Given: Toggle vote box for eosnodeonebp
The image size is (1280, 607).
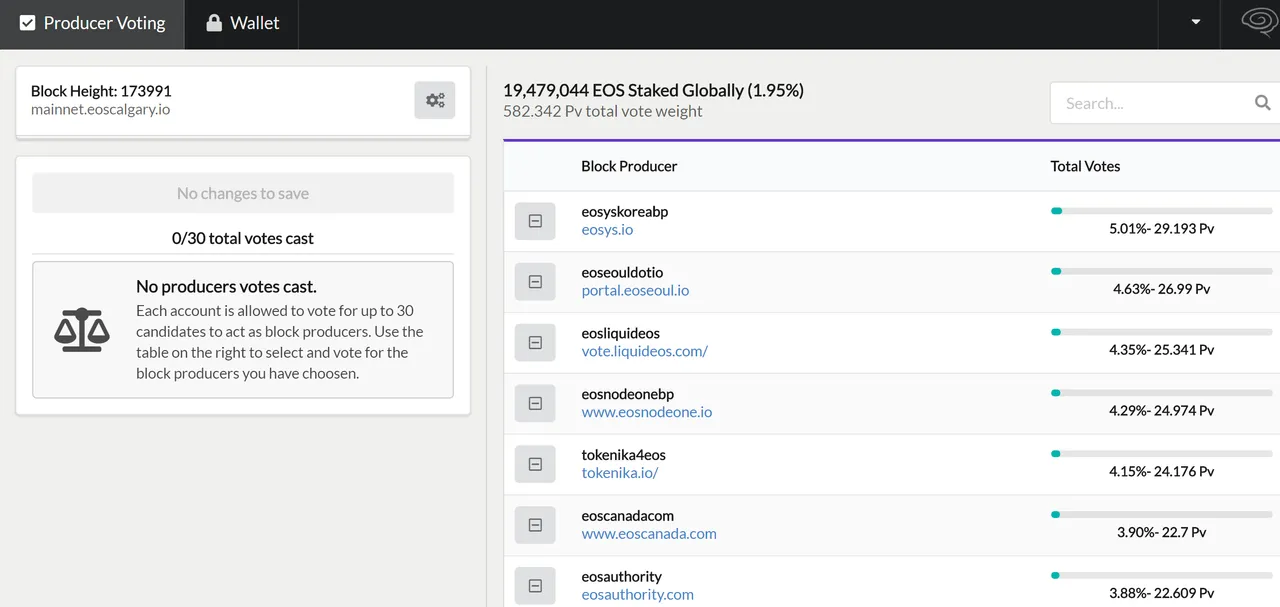Looking at the screenshot, I should [x=535, y=404].
